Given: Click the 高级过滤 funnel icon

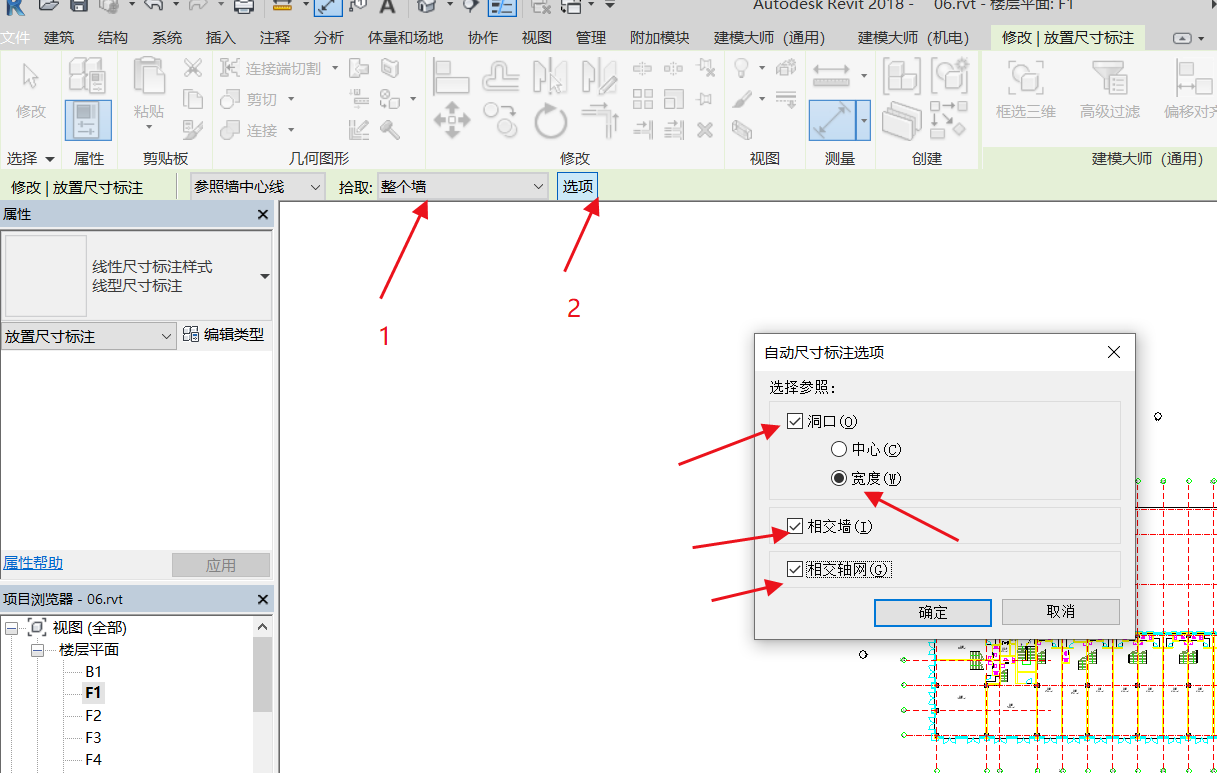Looking at the screenshot, I should [x=1109, y=80].
